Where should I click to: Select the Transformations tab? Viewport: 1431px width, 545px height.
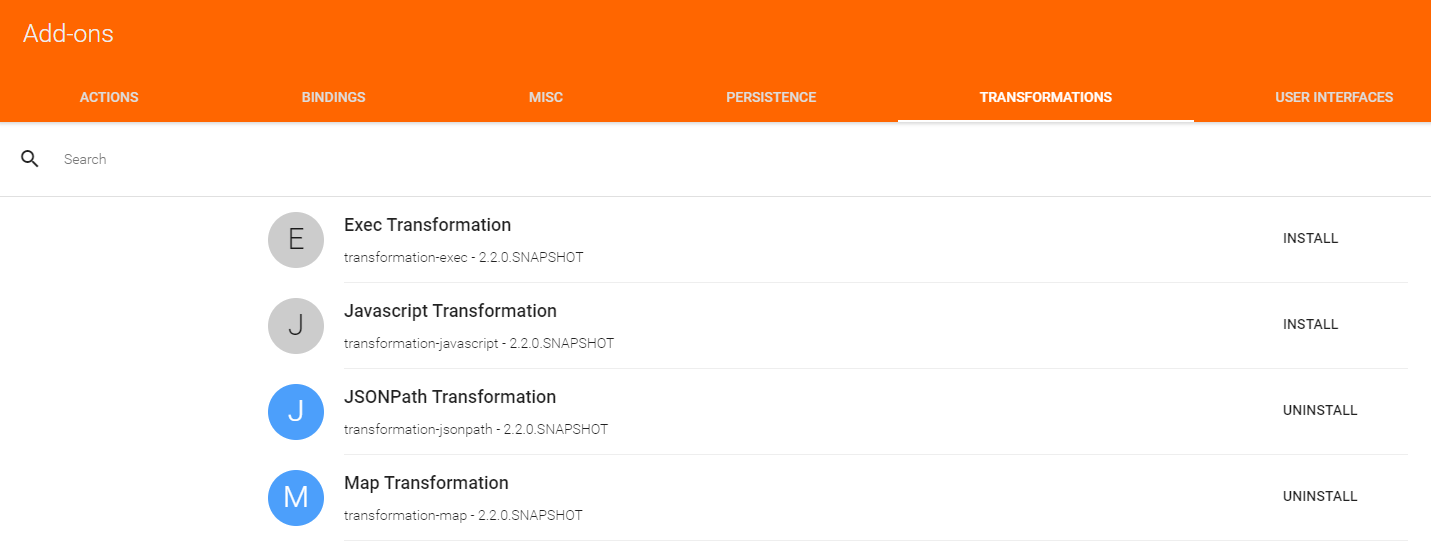coord(1046,97)
